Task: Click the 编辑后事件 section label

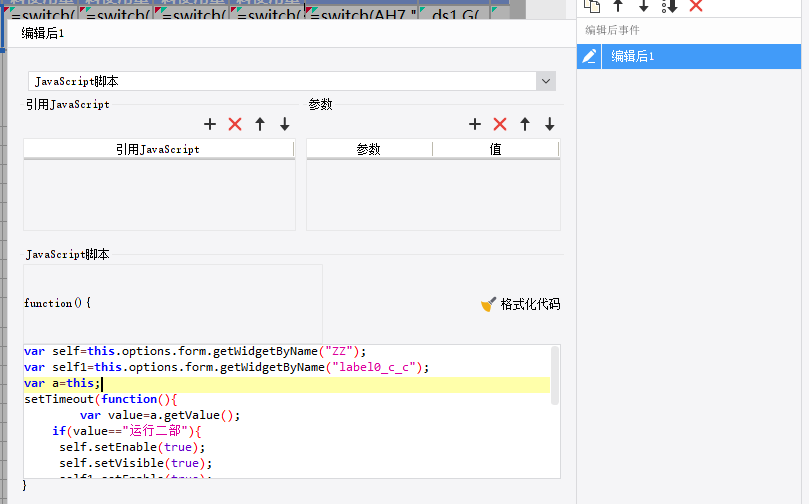Action: tap(612, 30)
